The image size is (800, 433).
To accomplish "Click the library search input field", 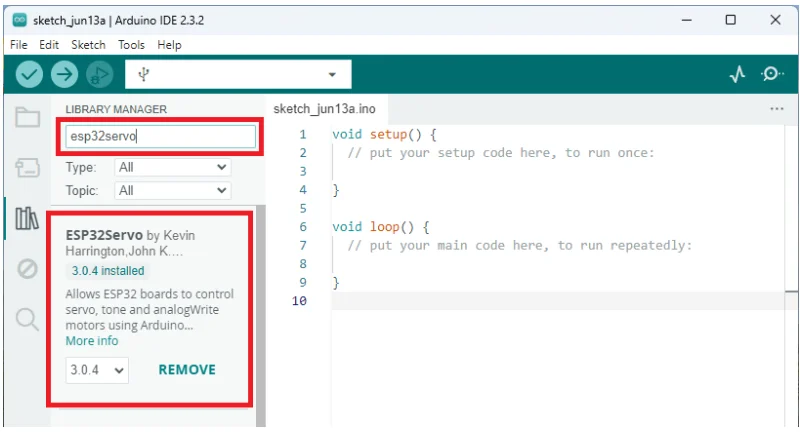I will [160, 137].
